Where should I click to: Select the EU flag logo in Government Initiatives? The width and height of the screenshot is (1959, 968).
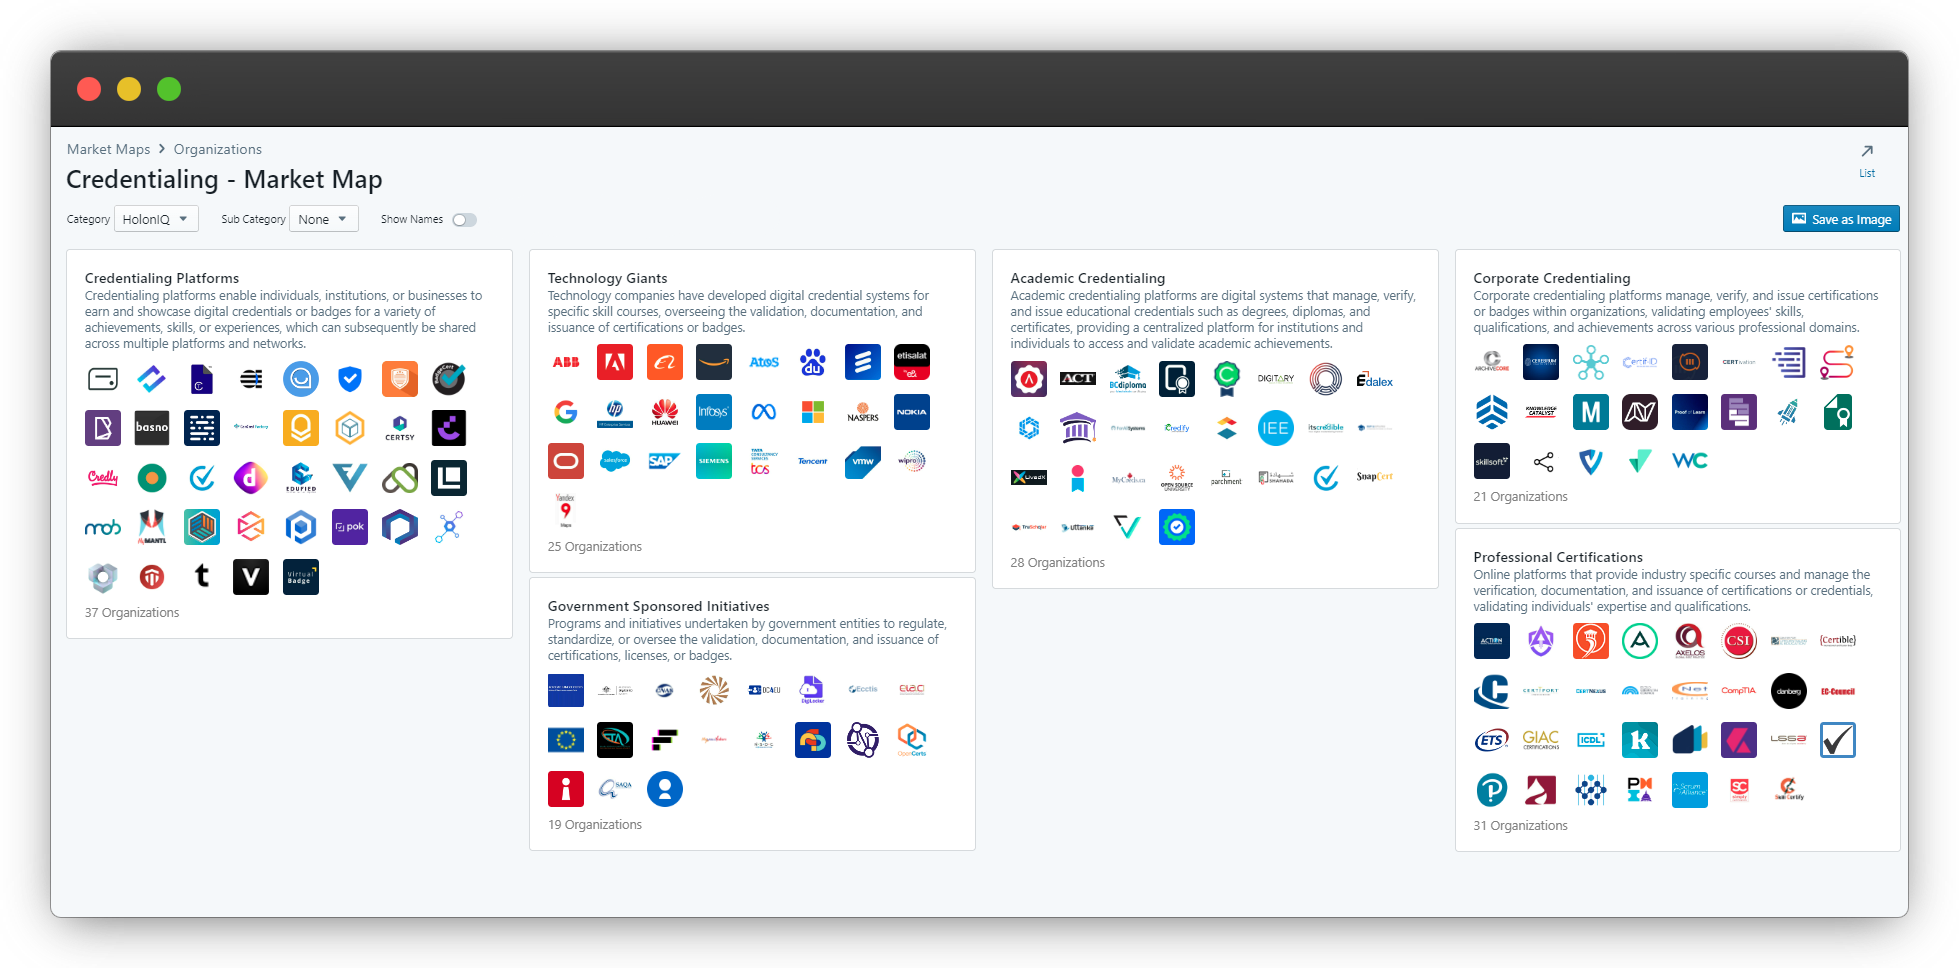[x=566, y=740]
